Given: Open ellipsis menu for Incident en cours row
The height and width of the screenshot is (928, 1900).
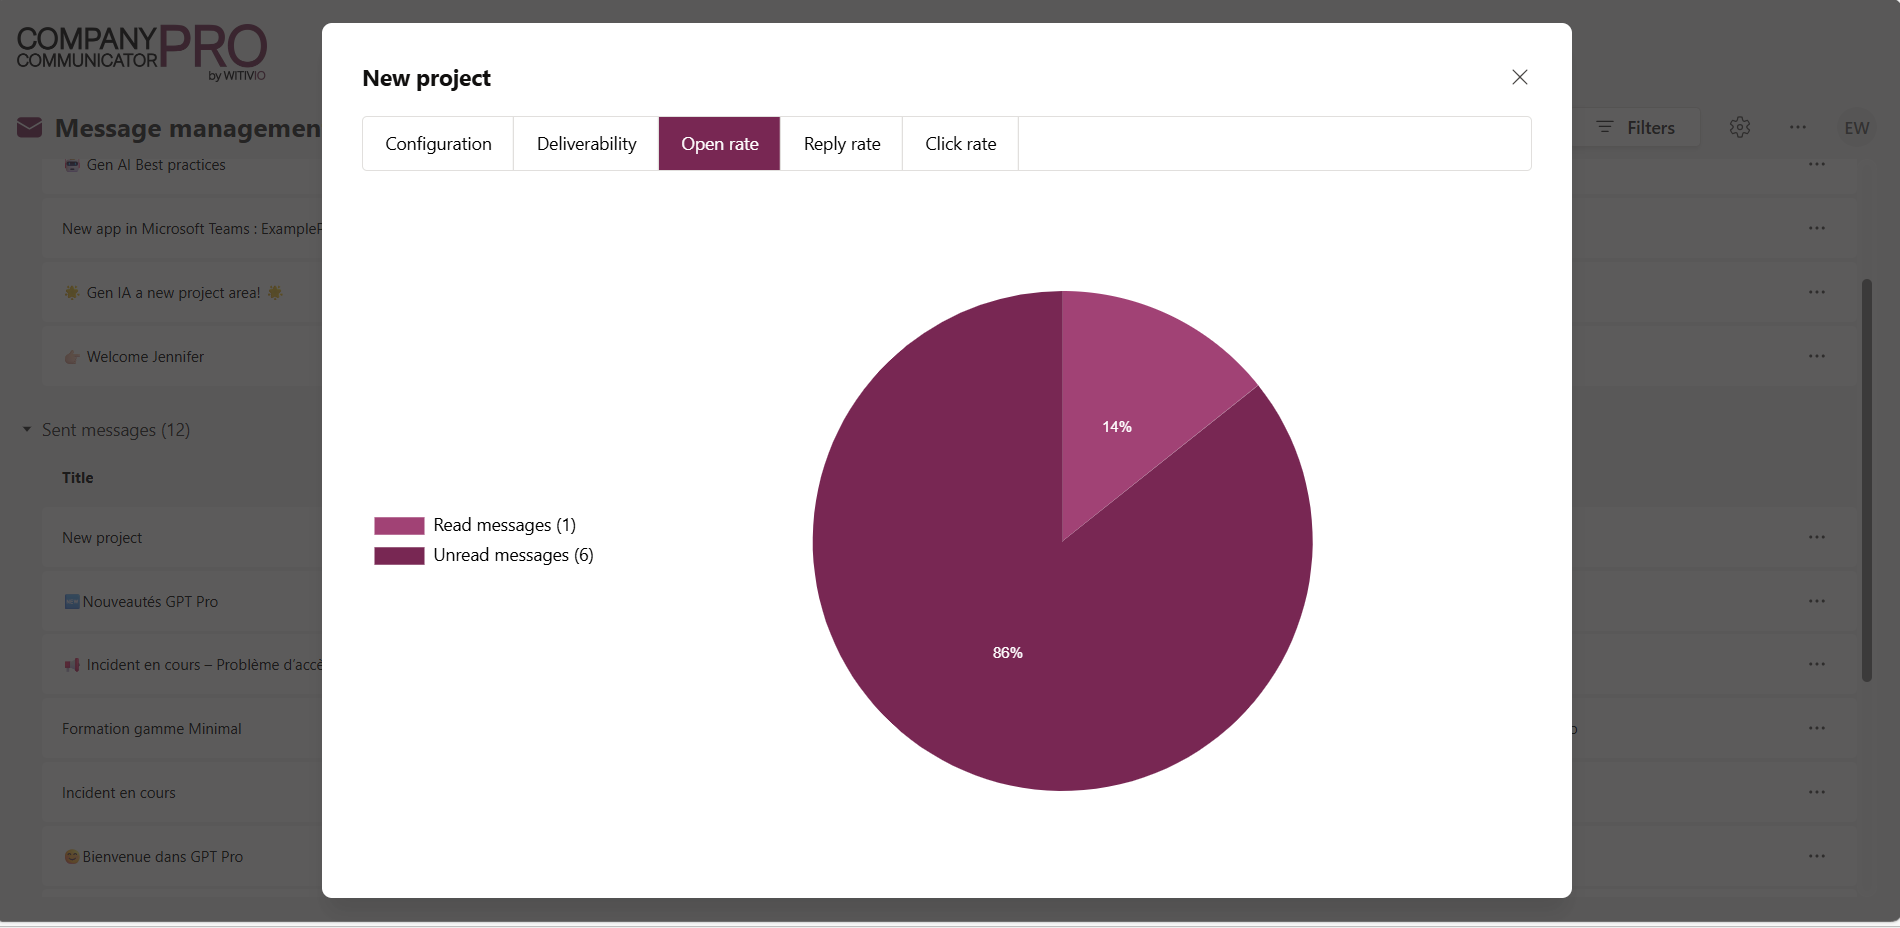Looking at the screenshot, I should (x=1816, y=792).
